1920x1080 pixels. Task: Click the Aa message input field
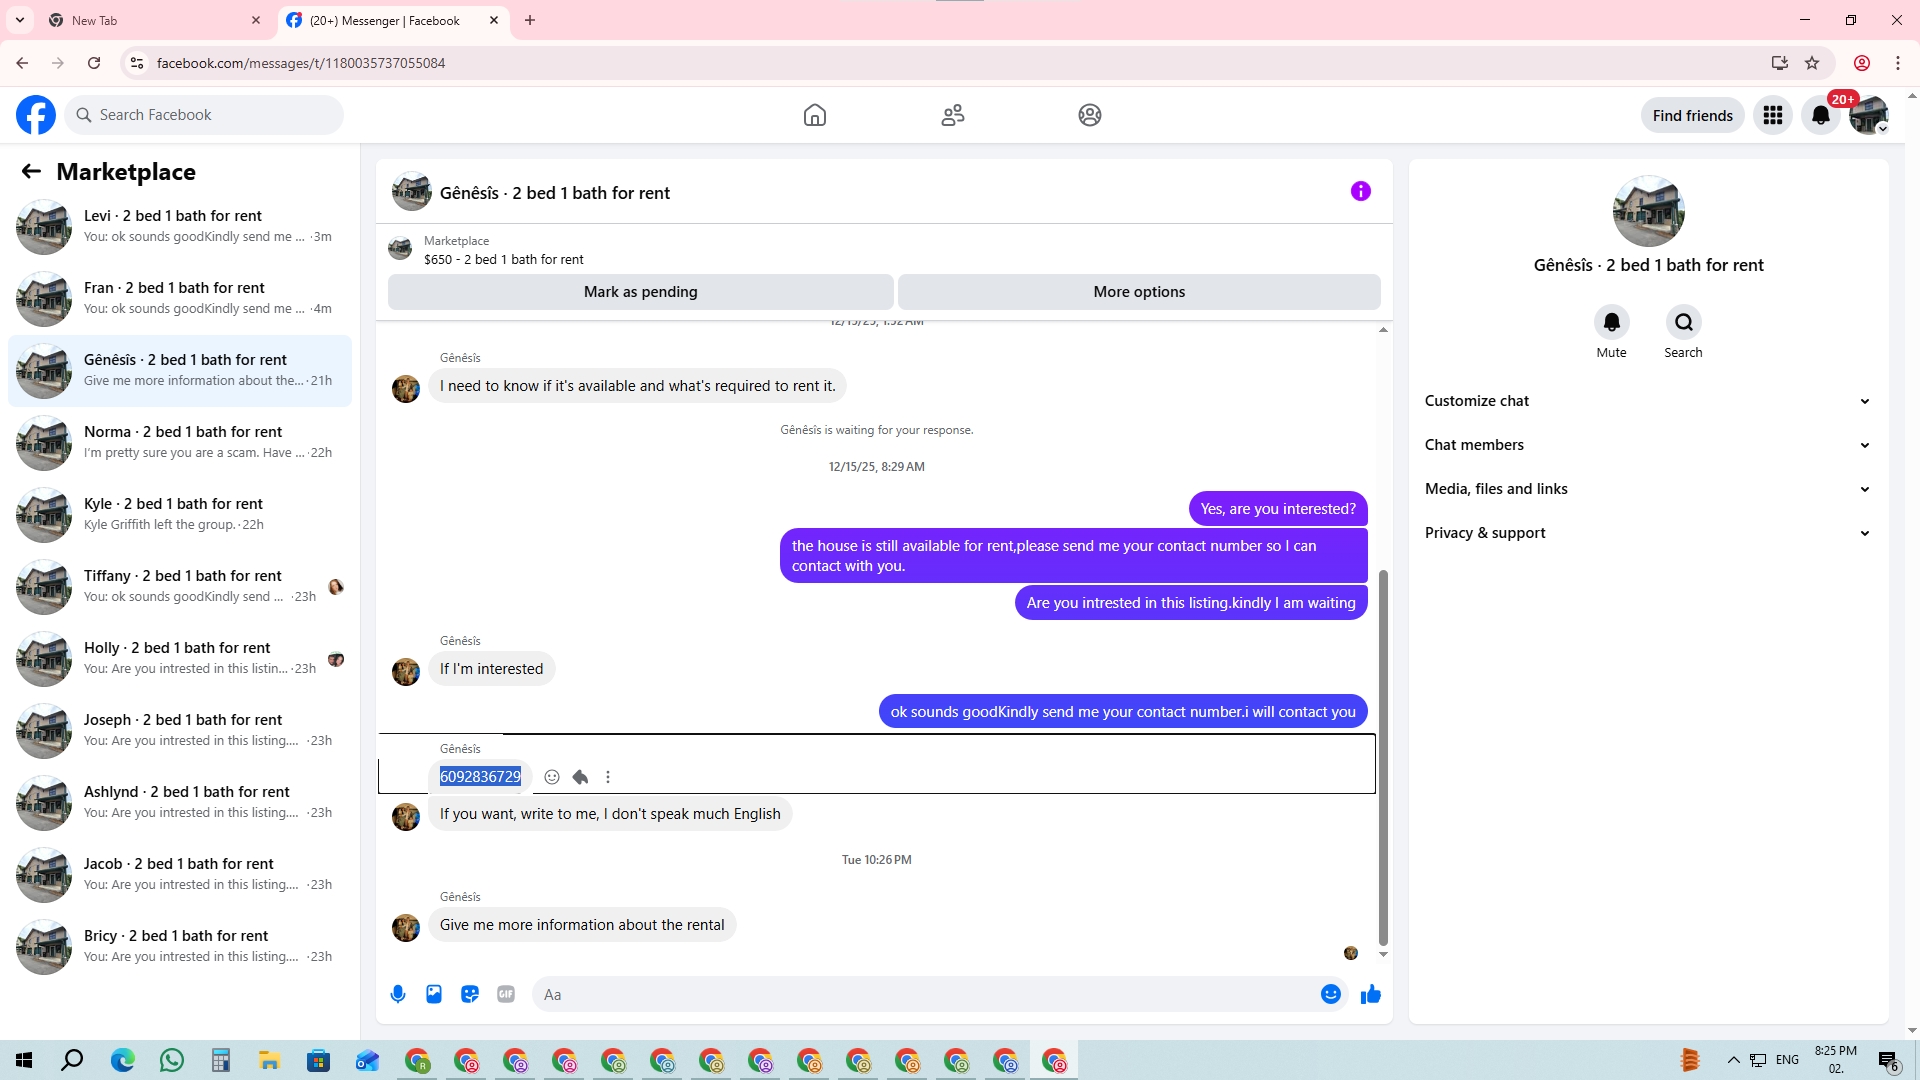920,994
